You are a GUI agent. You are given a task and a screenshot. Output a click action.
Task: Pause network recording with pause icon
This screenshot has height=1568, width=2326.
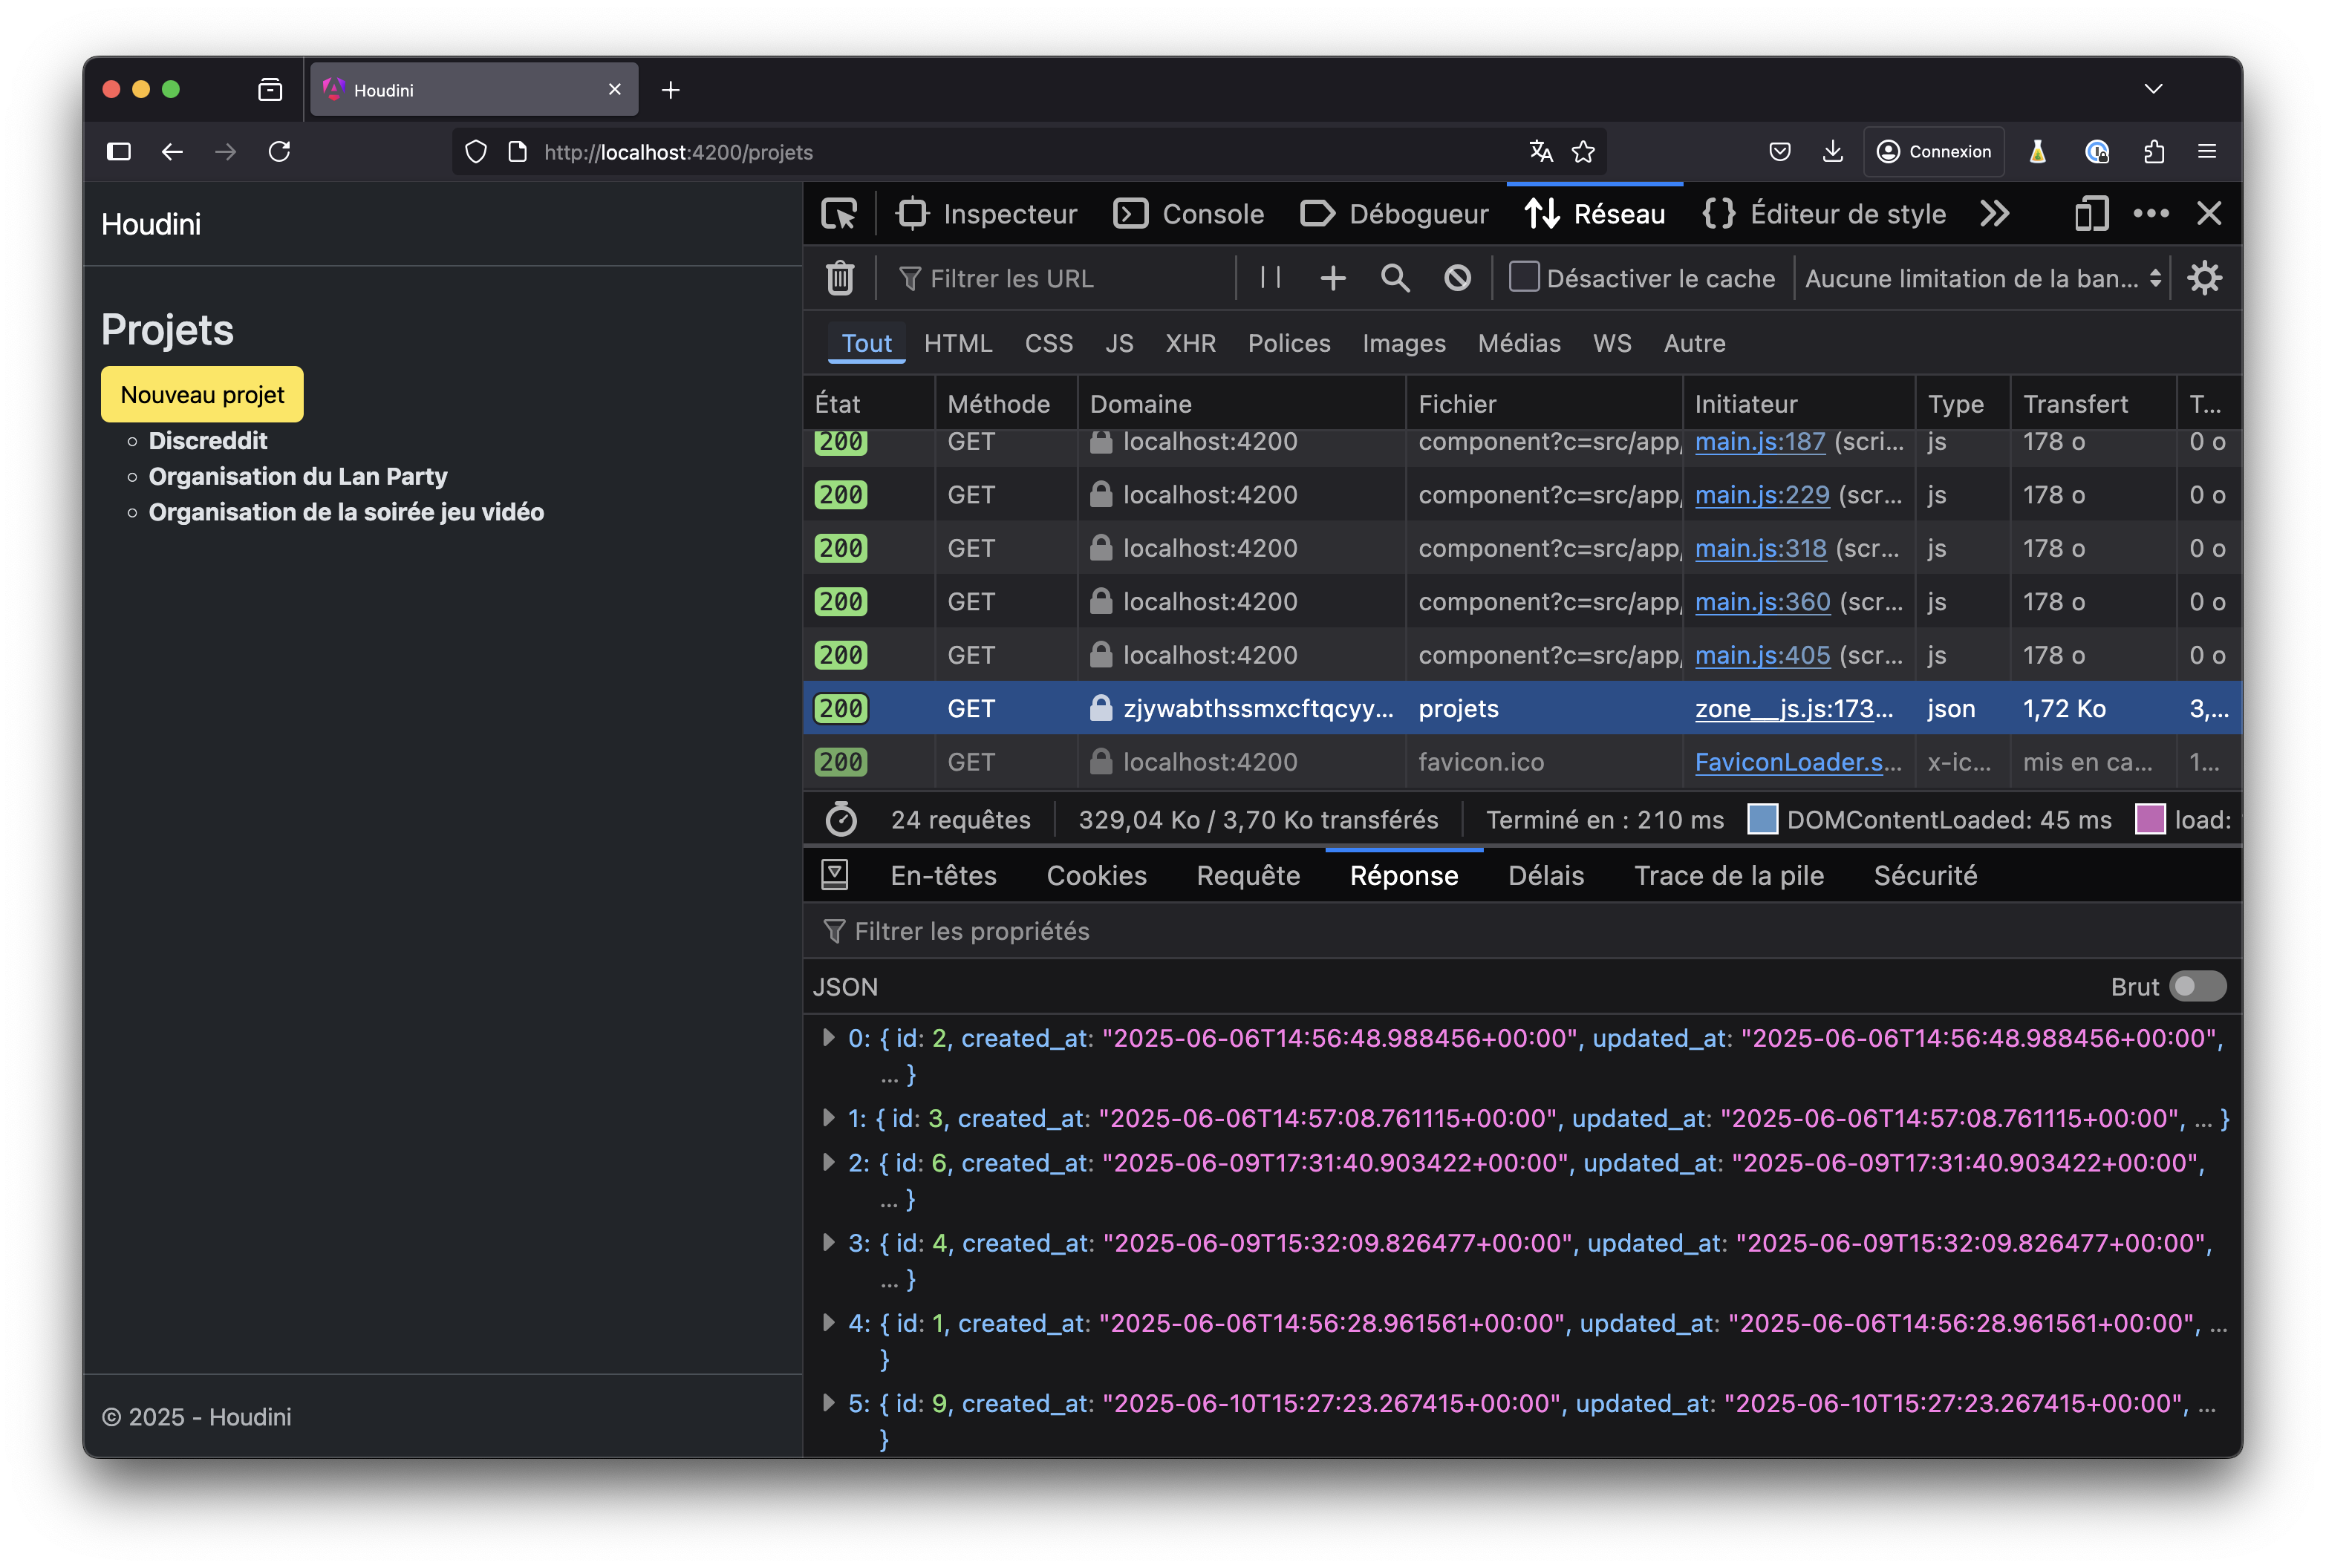click(x=1270, y=278)
